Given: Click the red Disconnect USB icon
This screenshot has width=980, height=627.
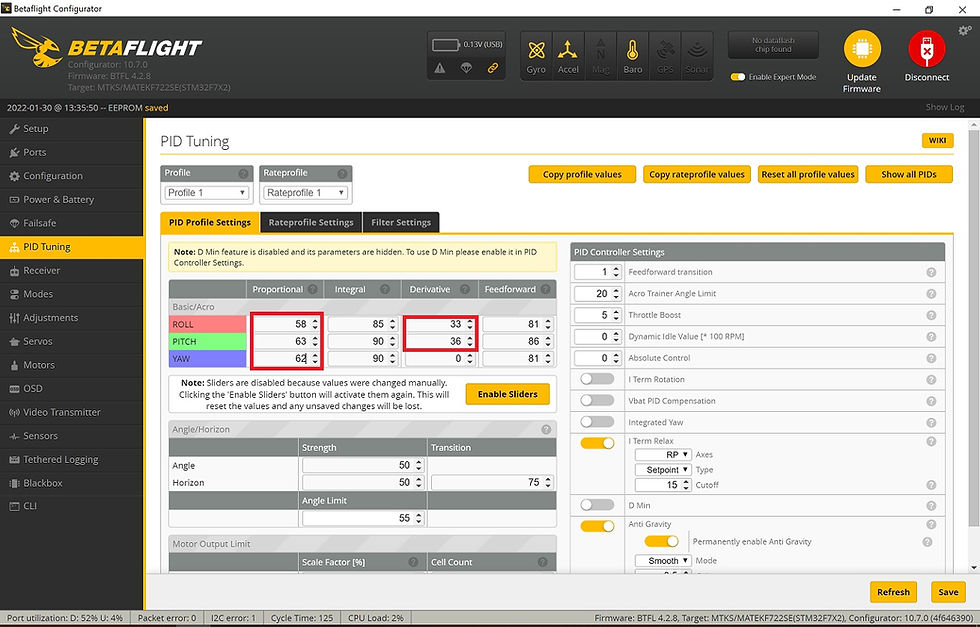Looking at the screenshot, I should 926,49.
